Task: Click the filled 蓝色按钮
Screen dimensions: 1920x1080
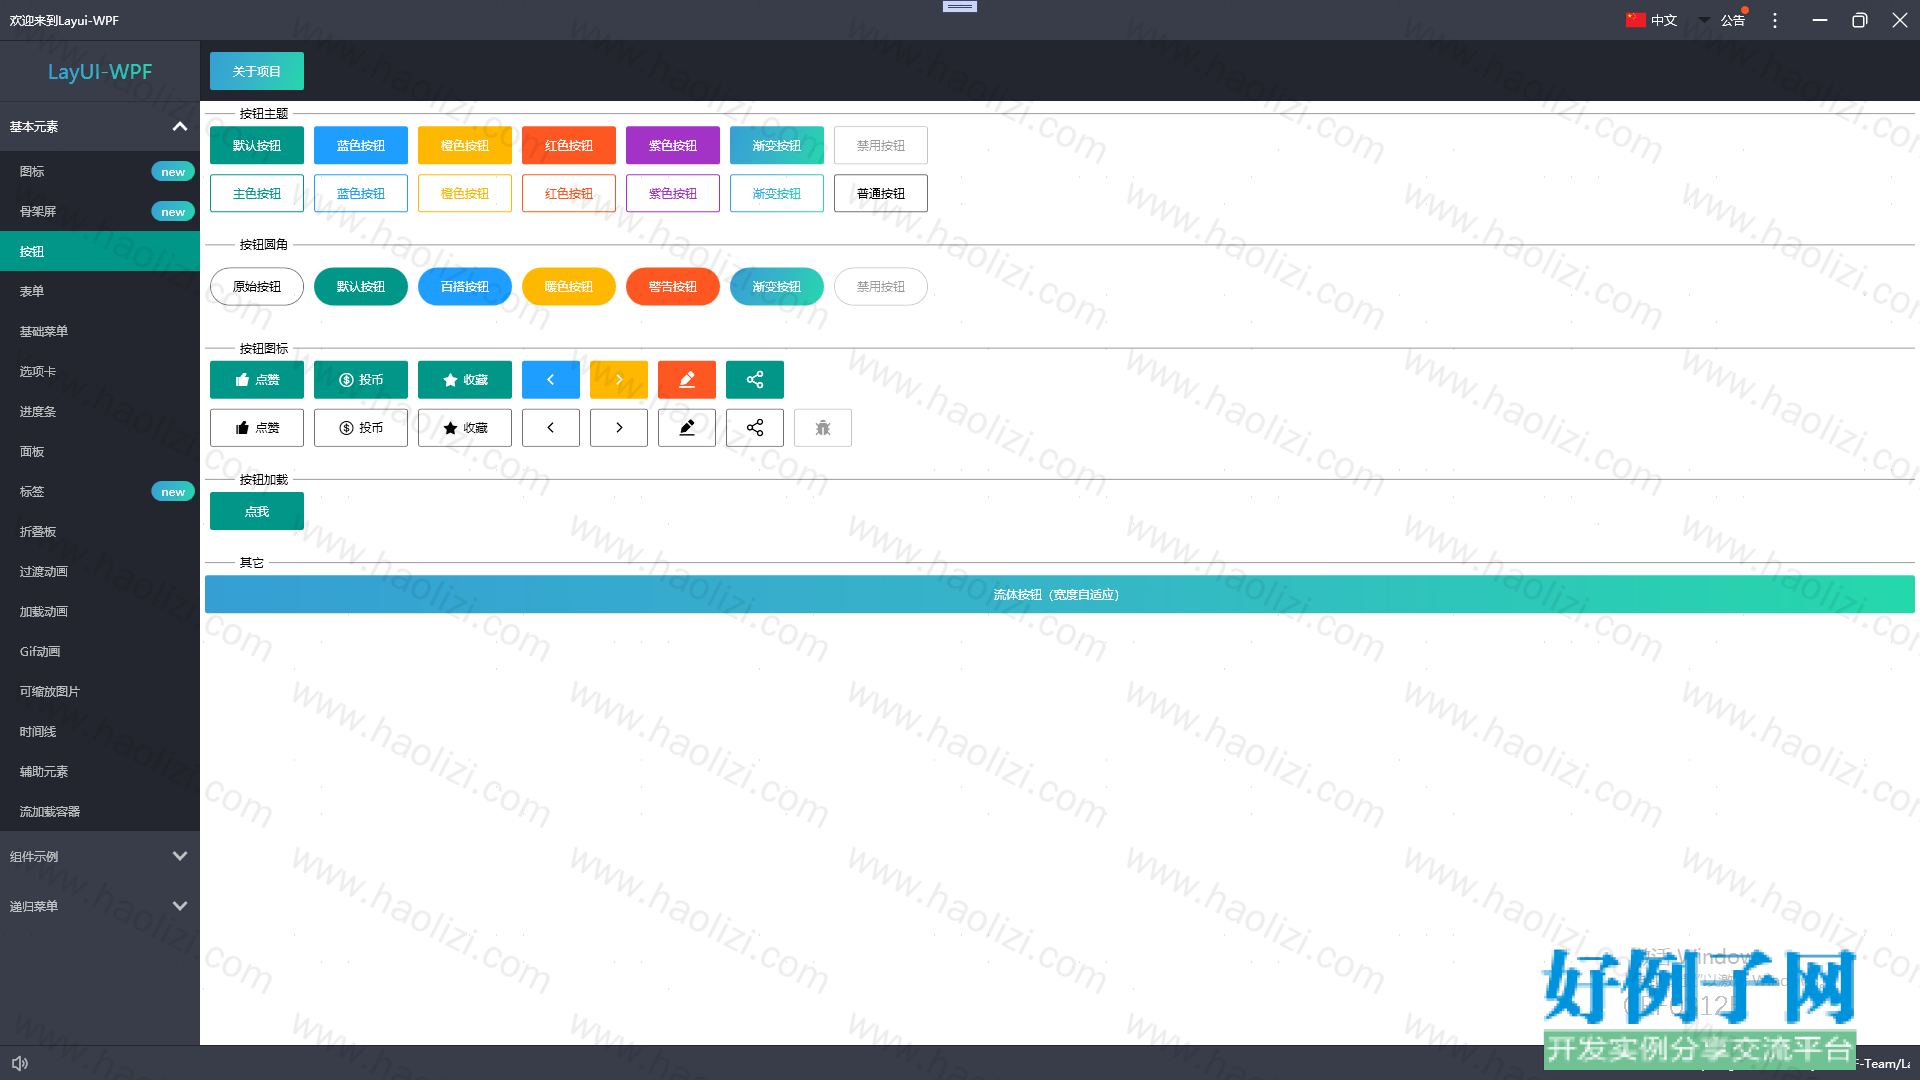Action: pos(361,145)
